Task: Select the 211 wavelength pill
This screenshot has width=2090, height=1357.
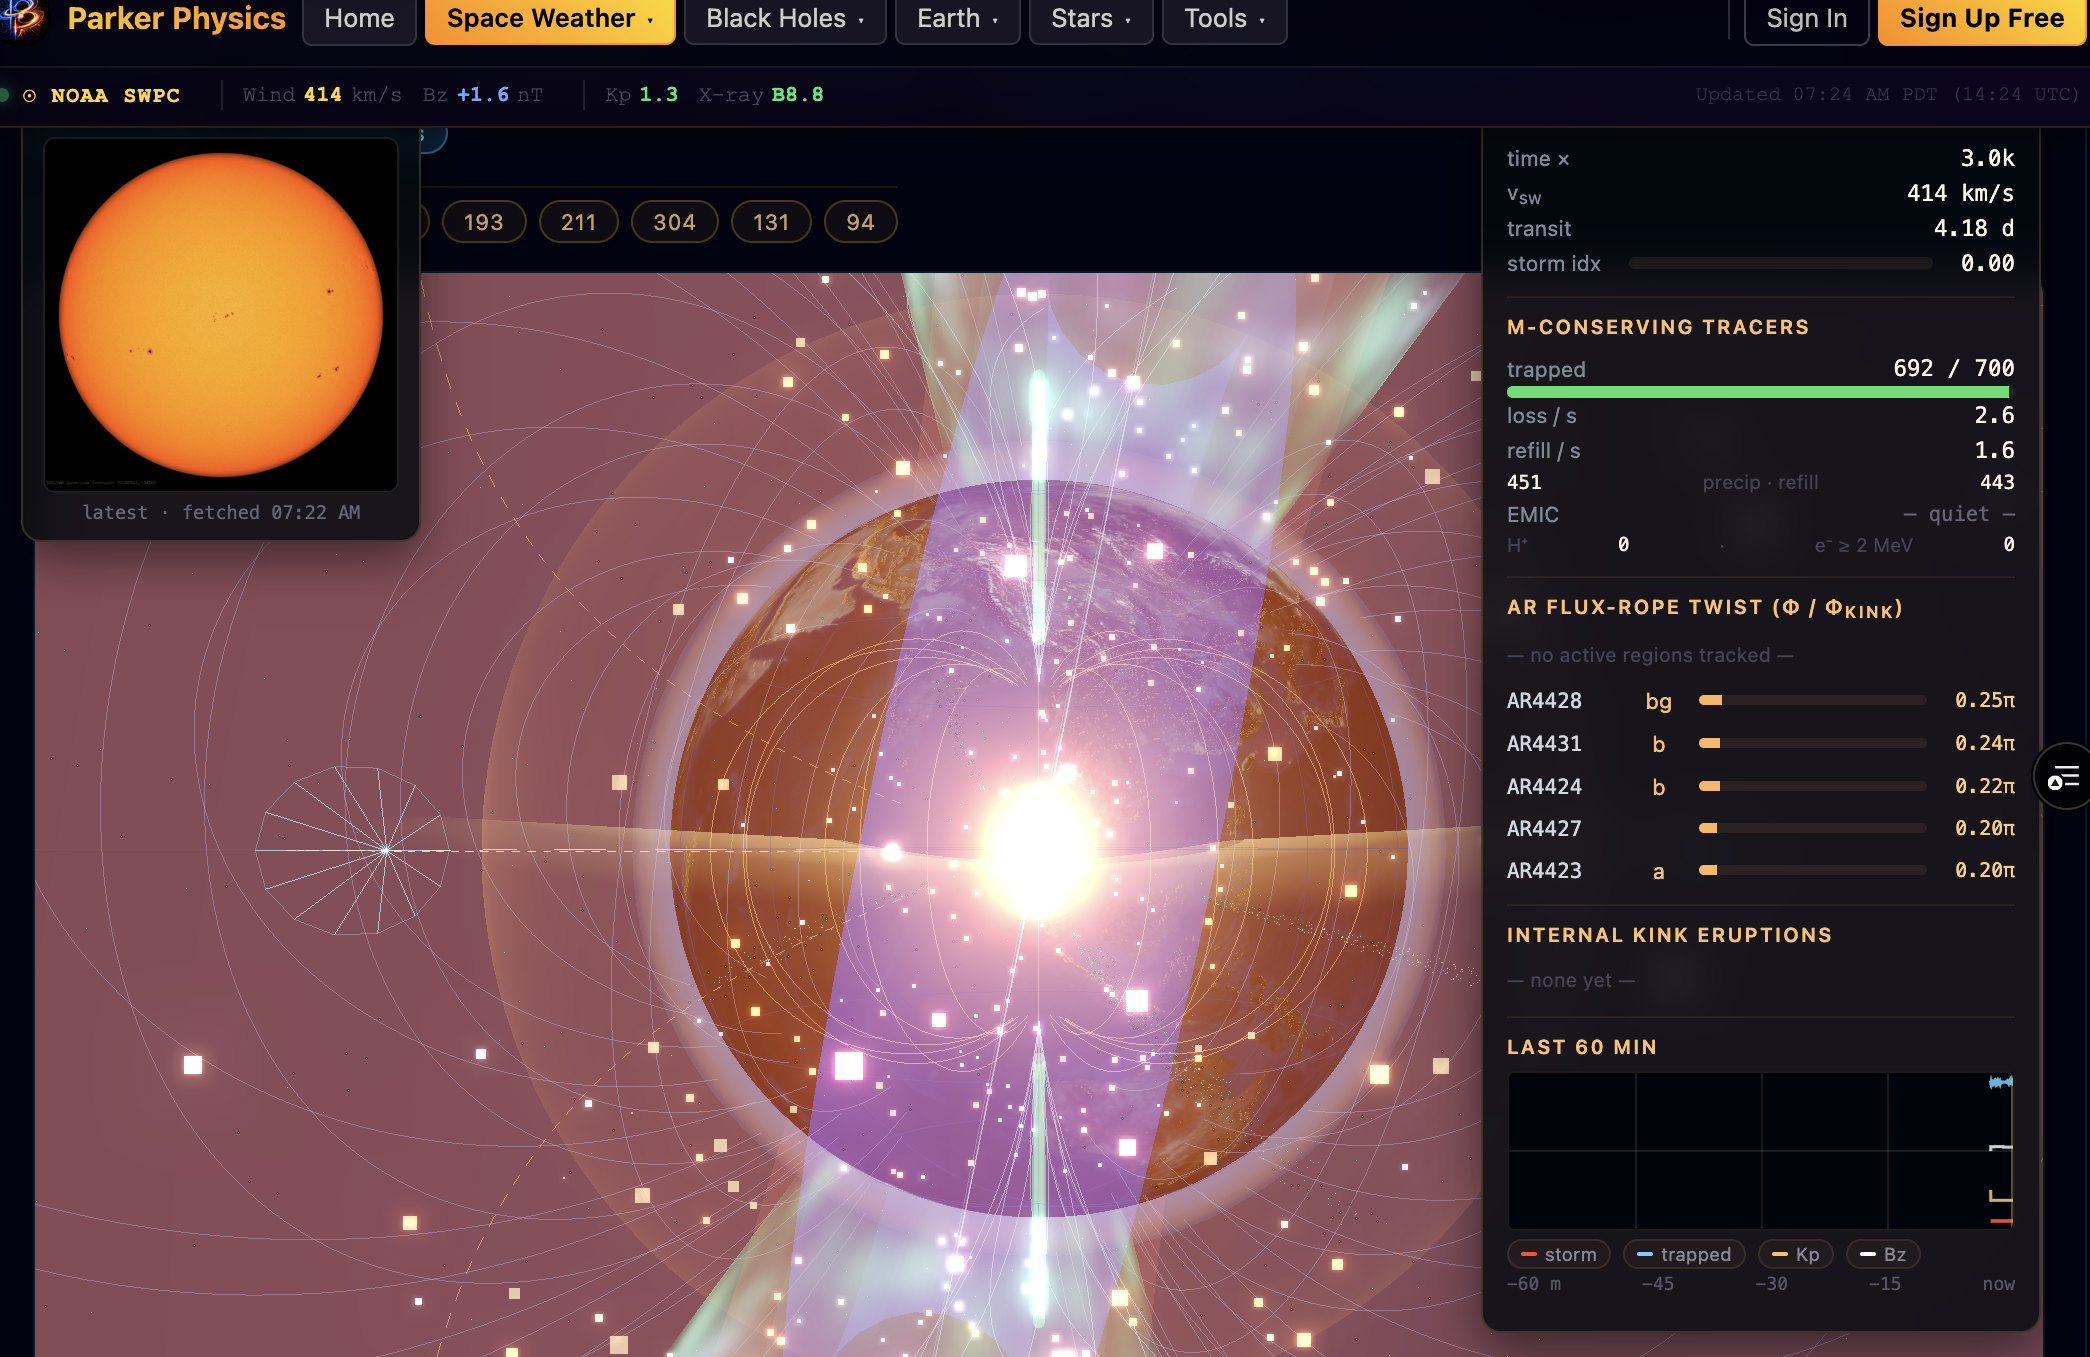Action: coord(578,222)
